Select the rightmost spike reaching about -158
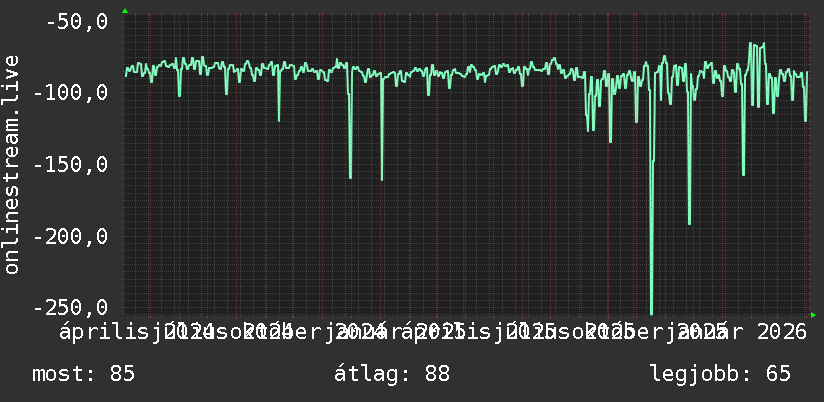The image size is (824, 402). 743,172
